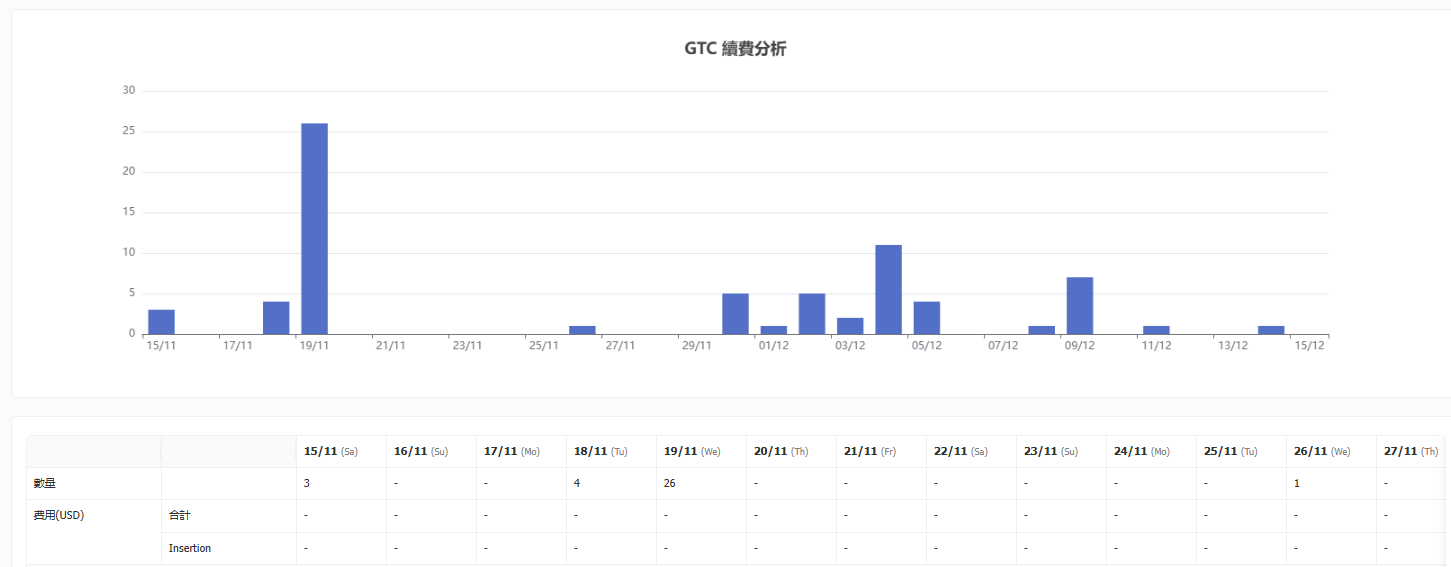The height and width of the screenshot is (567, 1451).
Task: Select the 05/12 bar in the chart
Action: point(926,318)
